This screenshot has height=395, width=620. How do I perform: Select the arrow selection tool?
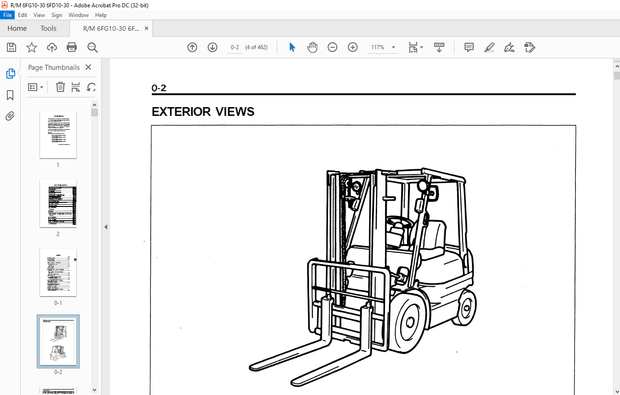click(292, 47)
